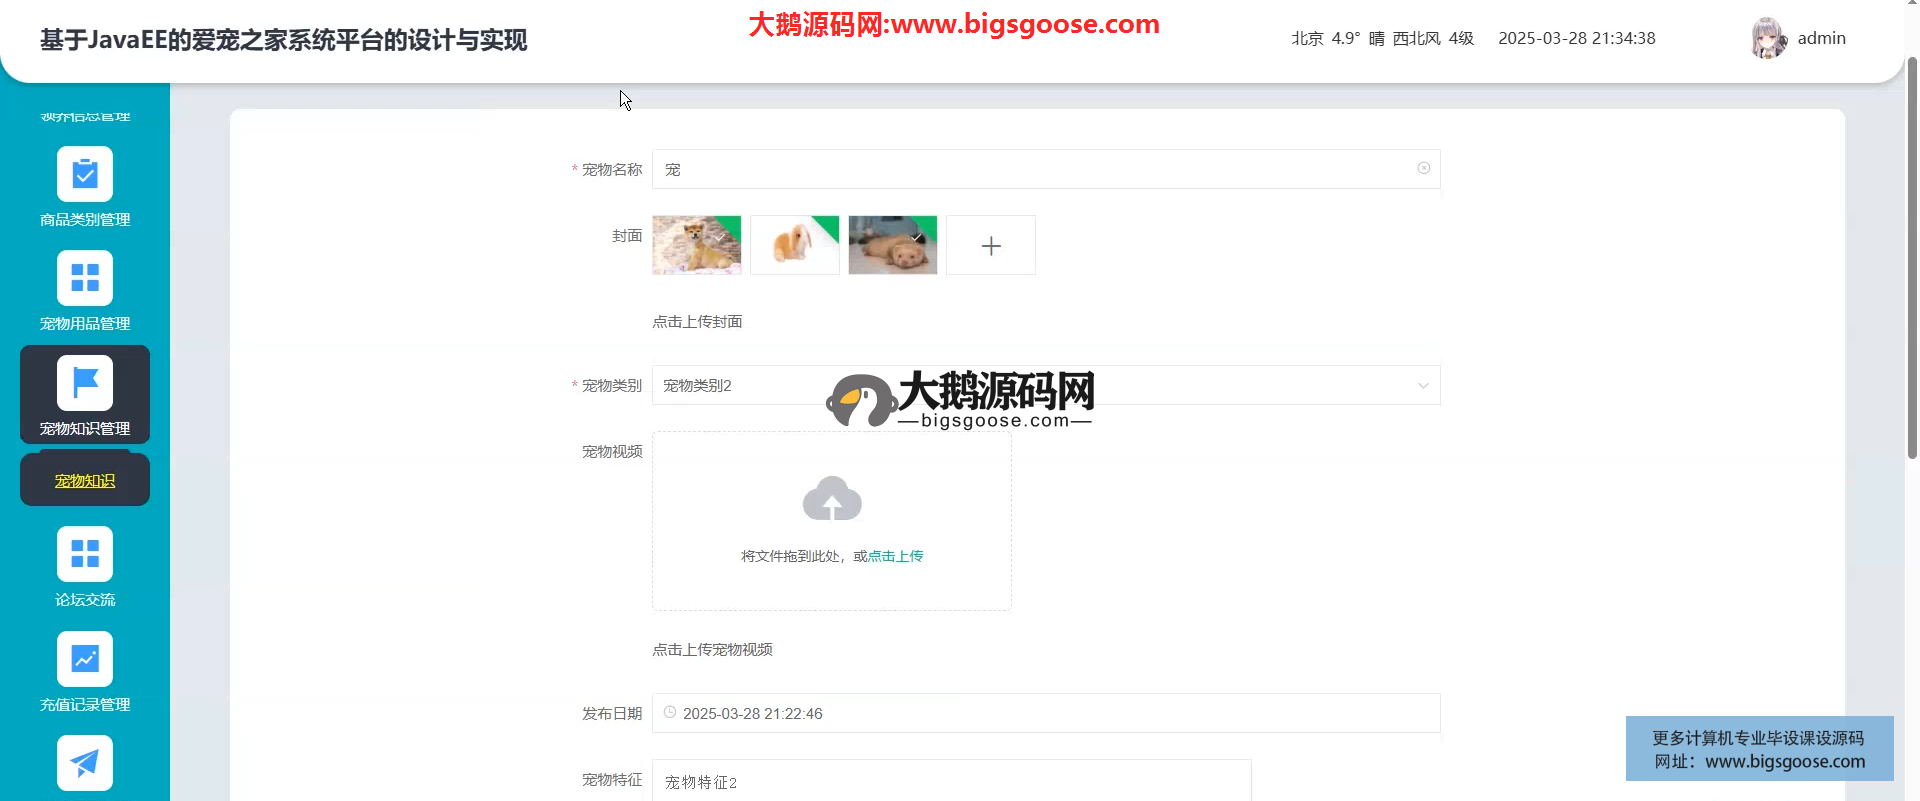Click the 商品类别管理 clipboard icon
This screenshot has height=801, width=1920.
coord(85,175)
